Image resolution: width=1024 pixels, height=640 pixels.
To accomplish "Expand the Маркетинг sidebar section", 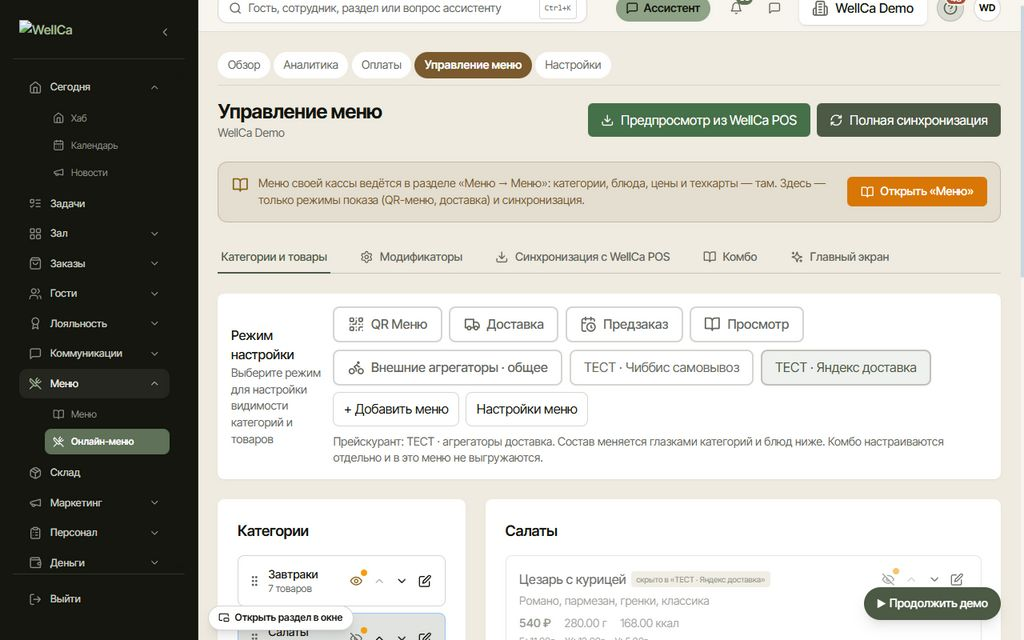I will (154, 503).
